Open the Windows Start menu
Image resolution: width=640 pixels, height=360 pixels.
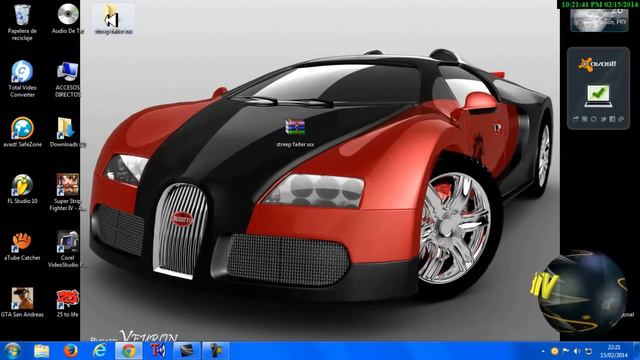[12, 351]
